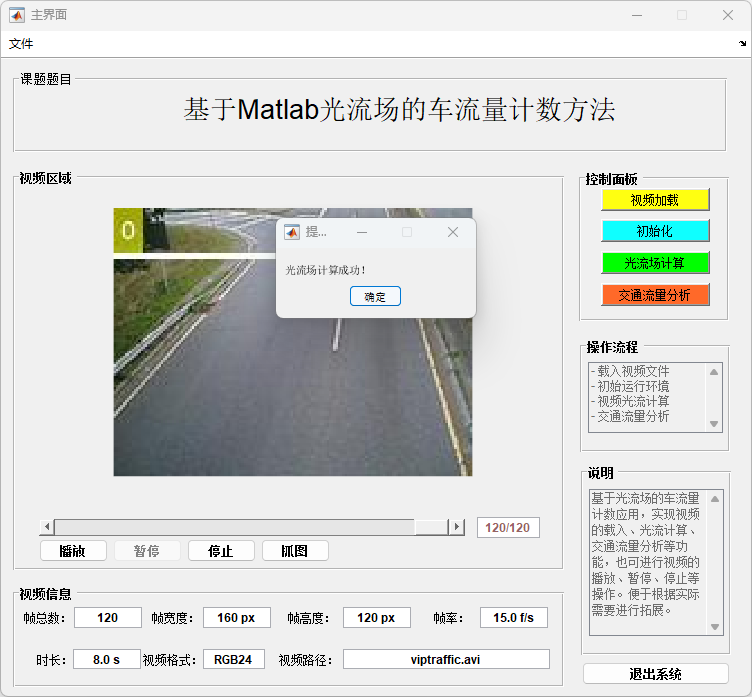Image resolution: width=752 pixels, height=697 pixels.
Task: Click the slider's left arrow button
Action: pos(46,527)
